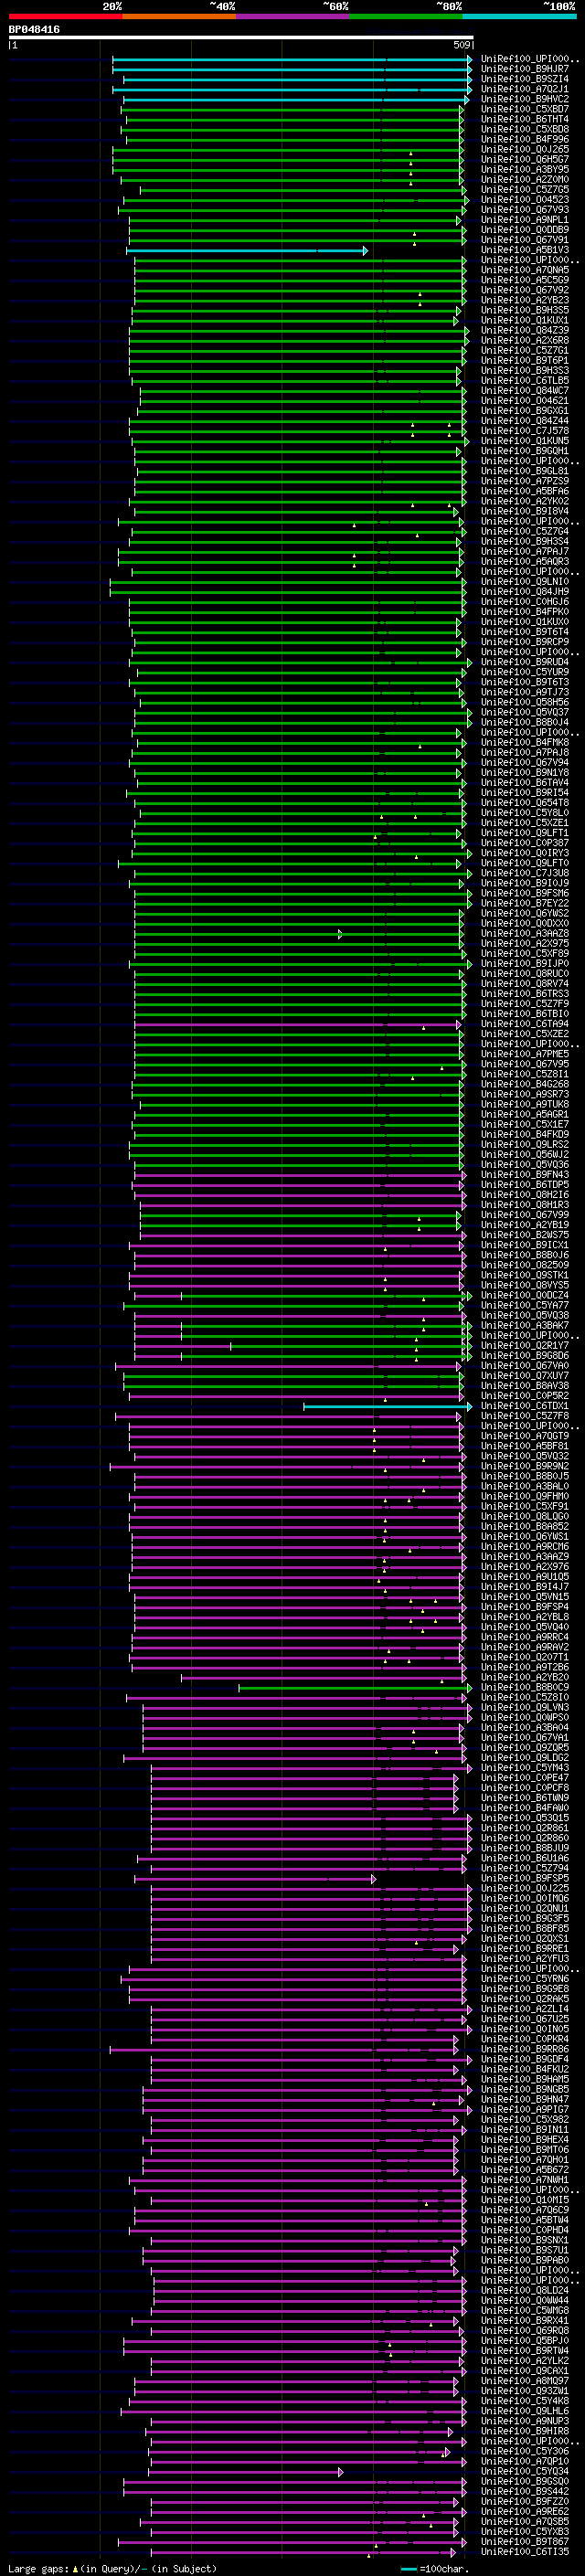This screenshot has width=585, height=2576.
Task: Select hit label UniRef100_A3AAZ8
Action: (525, 934)
